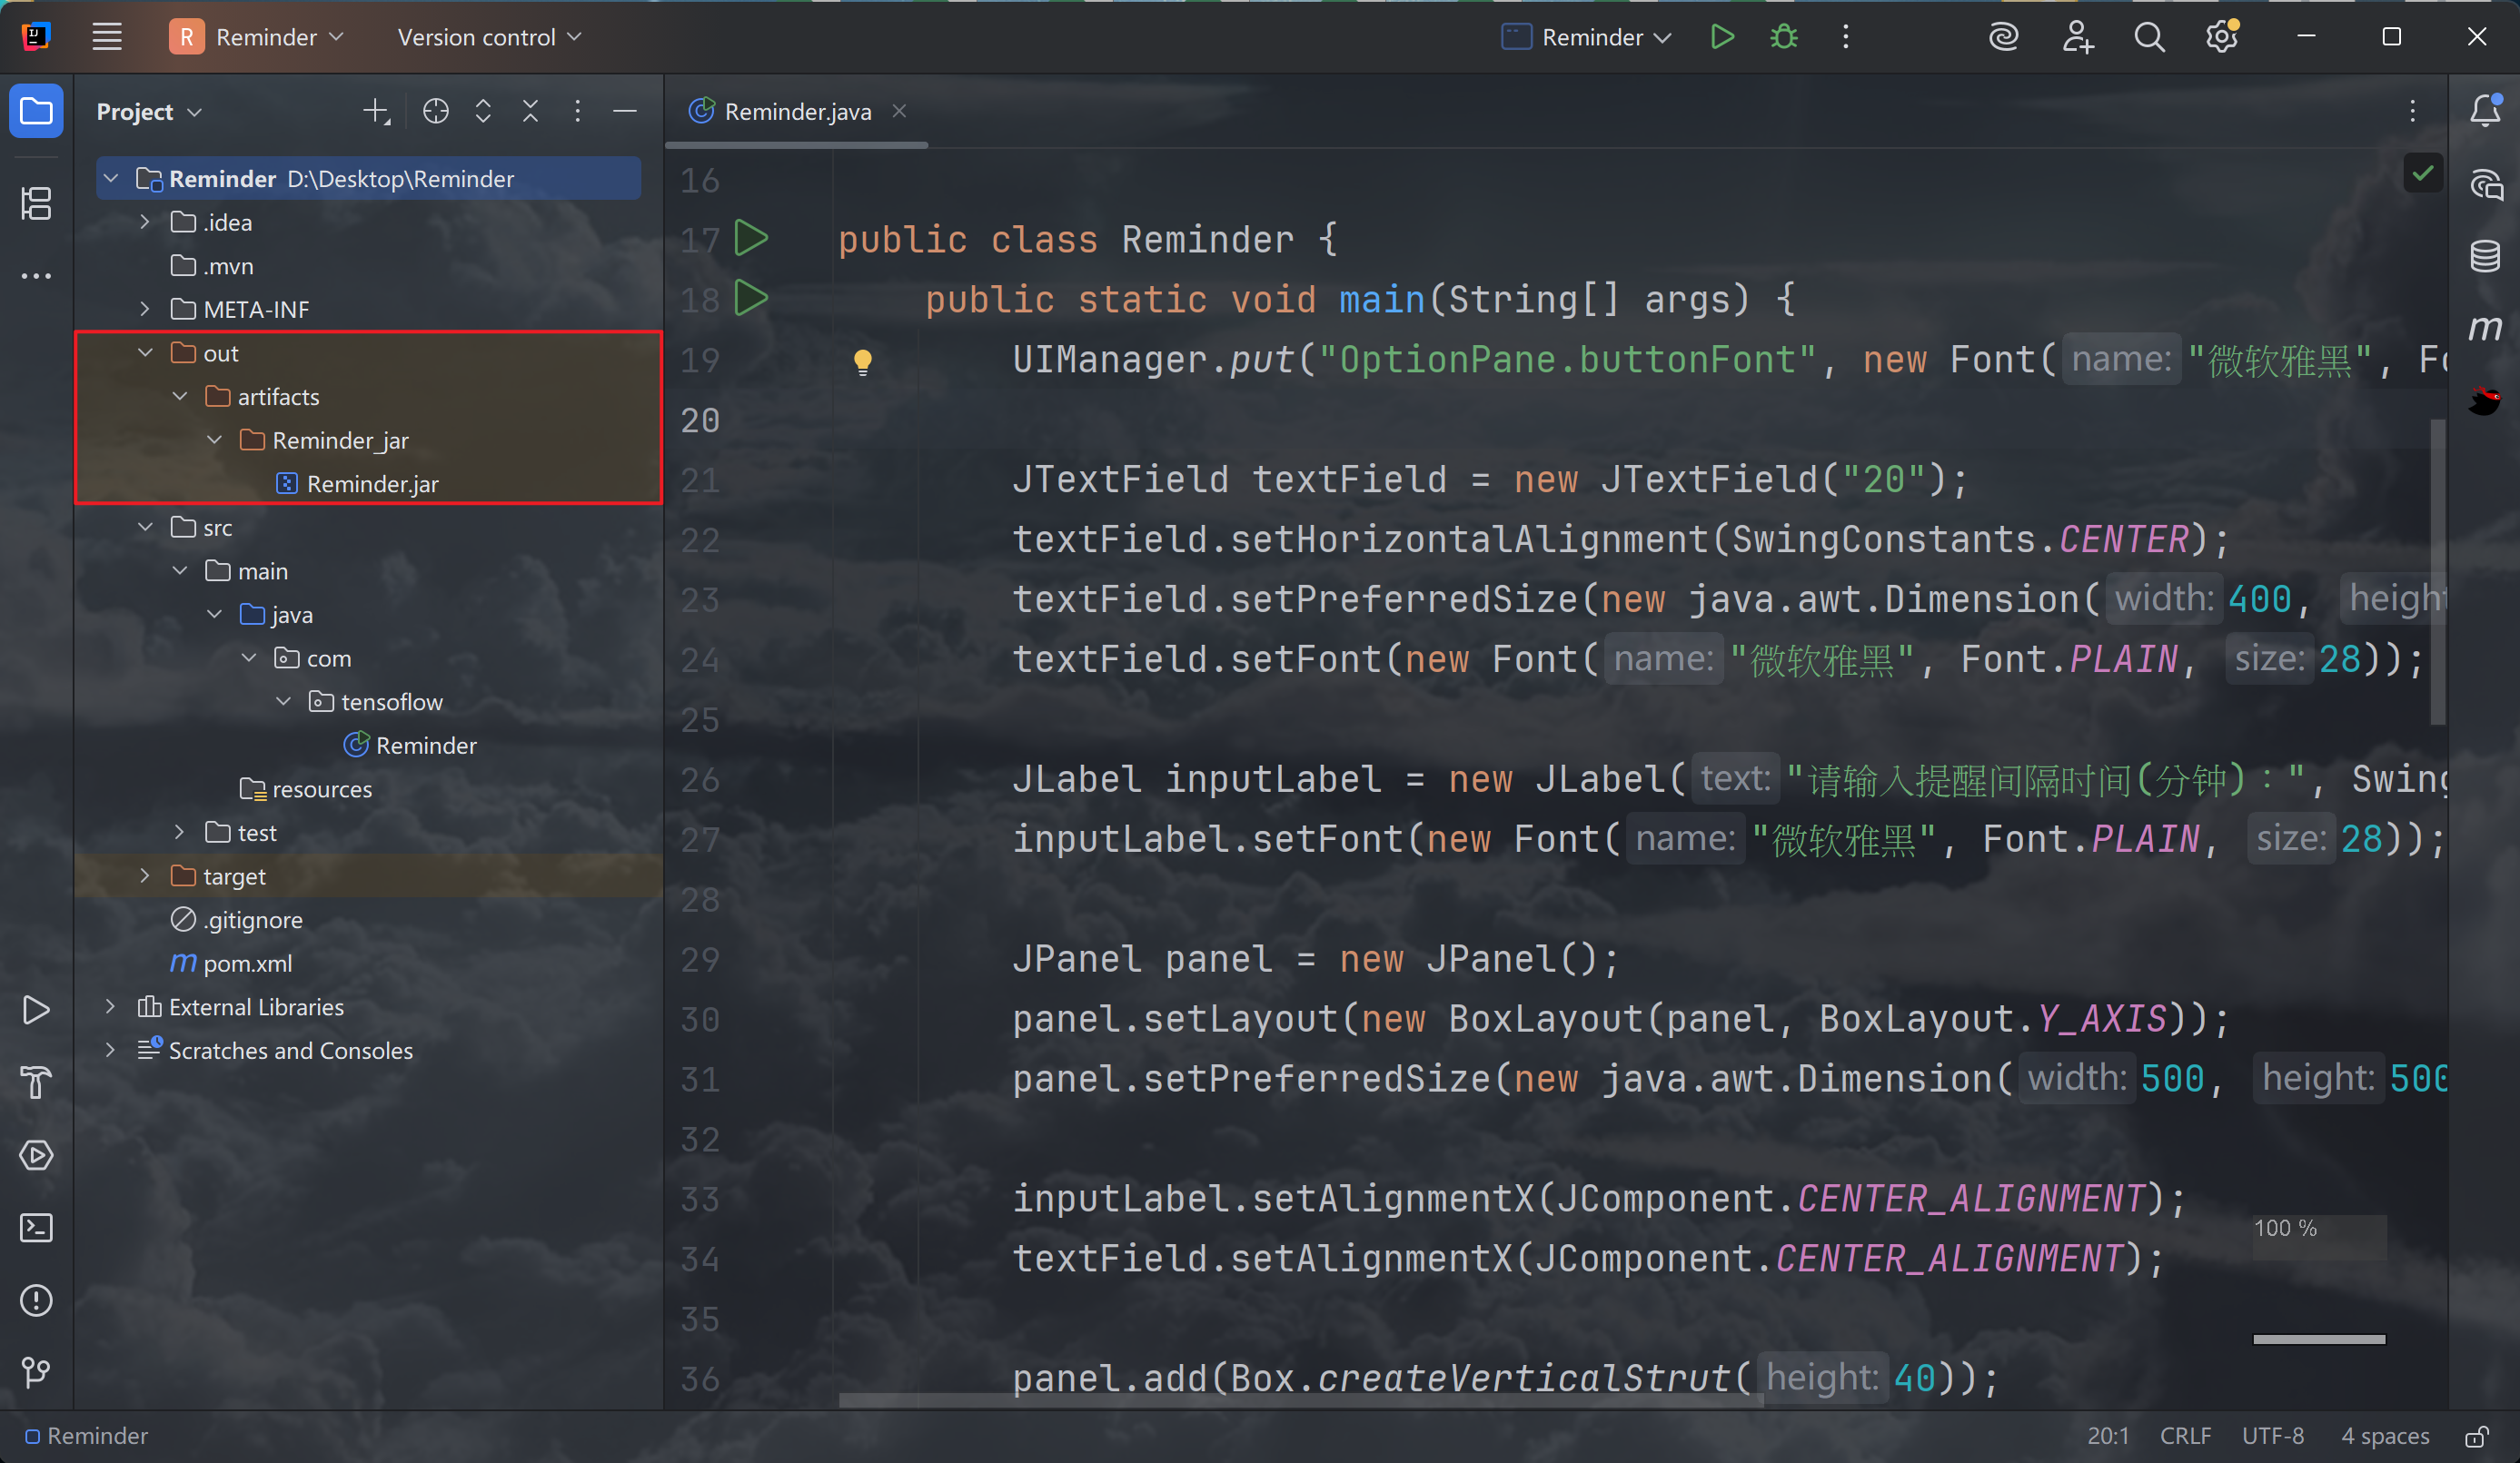This screenshot has height=1463, width=2520.
Task: Open the Terminal tool window
Action: pyautogui.click(x=36, y=1228)
